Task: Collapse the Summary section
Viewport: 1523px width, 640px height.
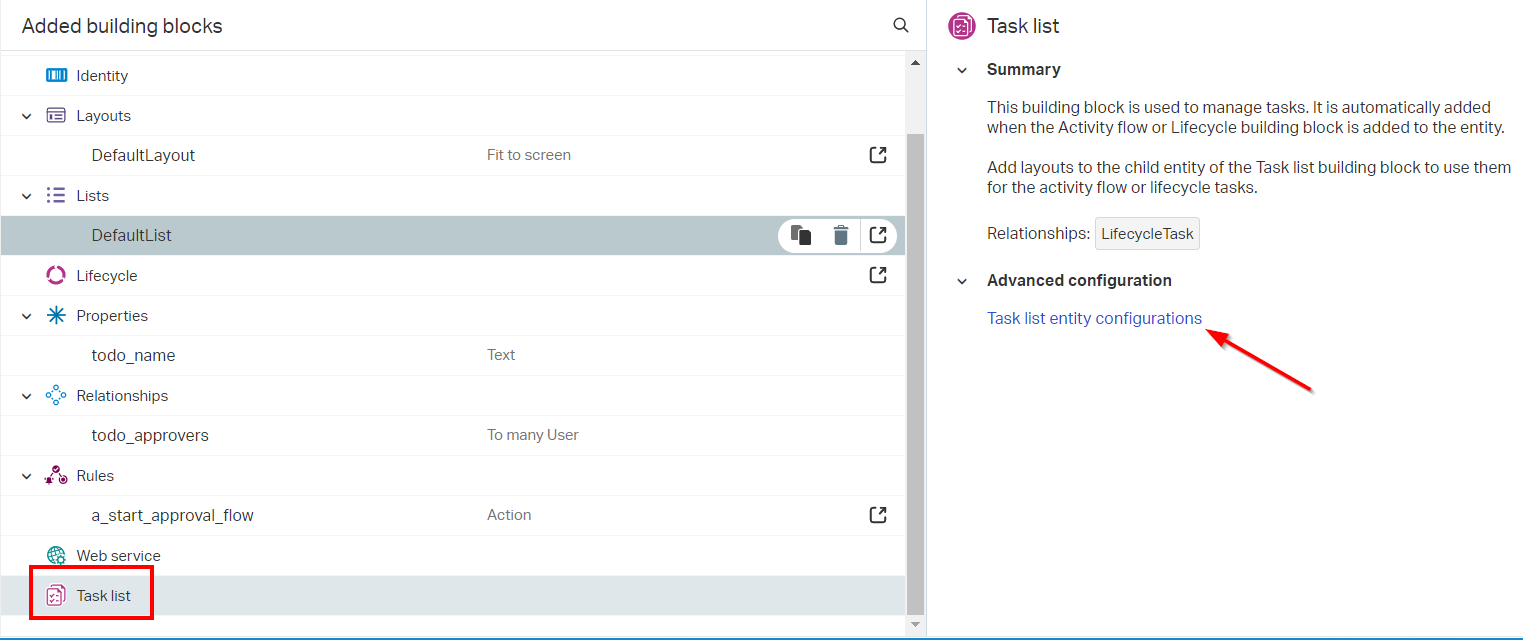Action: 962,70
